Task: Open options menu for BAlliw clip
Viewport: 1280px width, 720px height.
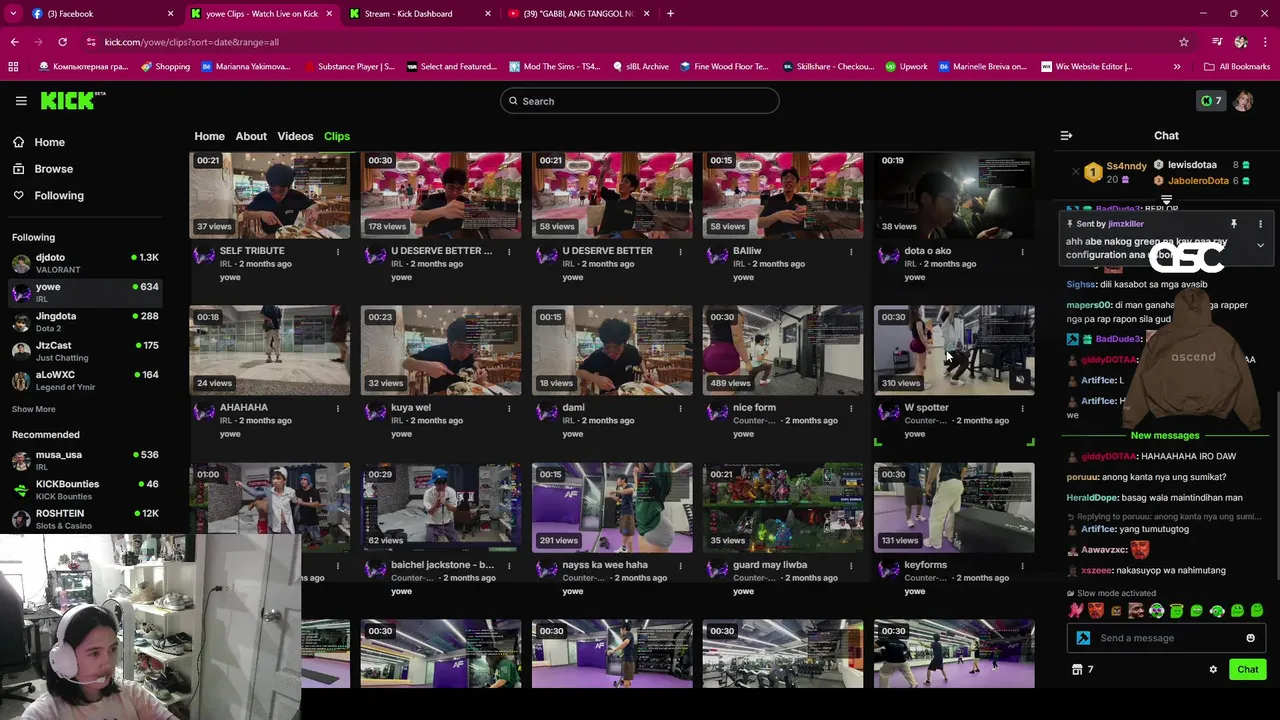Action: [x=851, y=252]
